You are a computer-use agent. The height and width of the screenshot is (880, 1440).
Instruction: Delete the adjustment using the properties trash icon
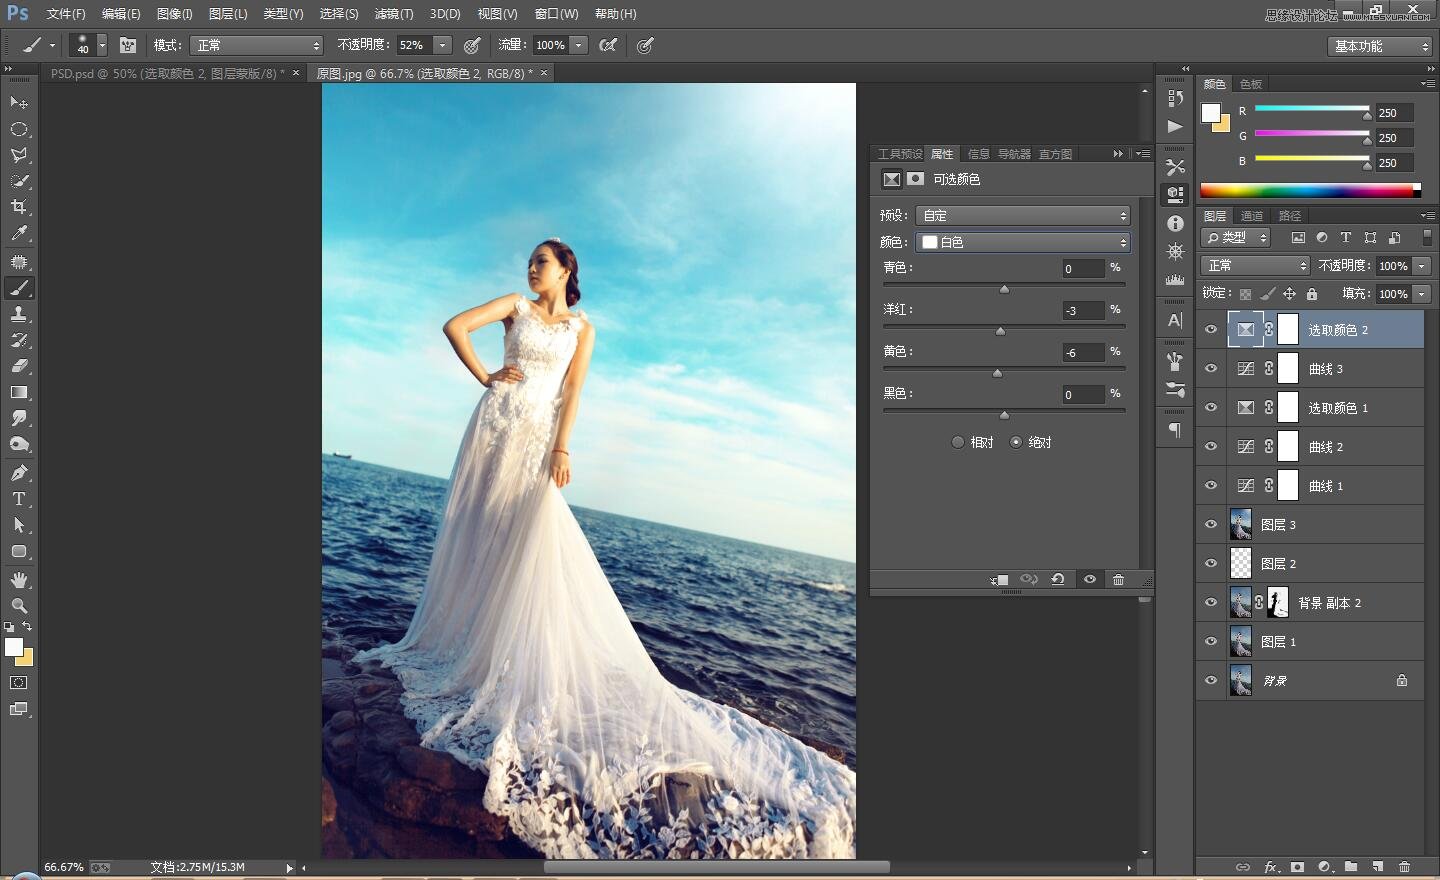pos(1118,580)
